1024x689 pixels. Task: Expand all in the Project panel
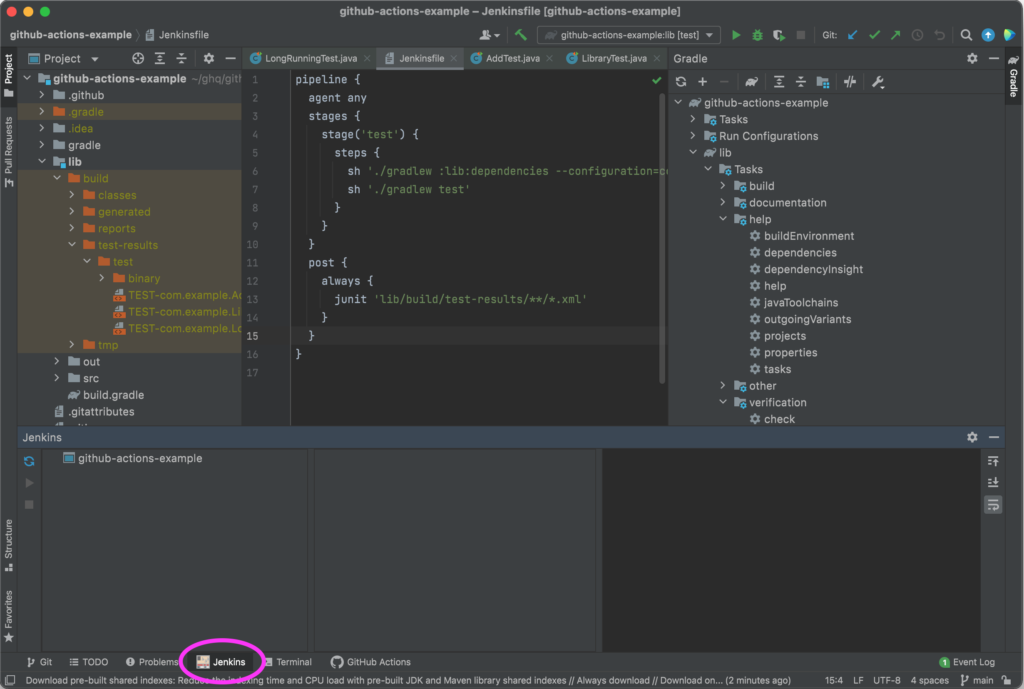159,59
